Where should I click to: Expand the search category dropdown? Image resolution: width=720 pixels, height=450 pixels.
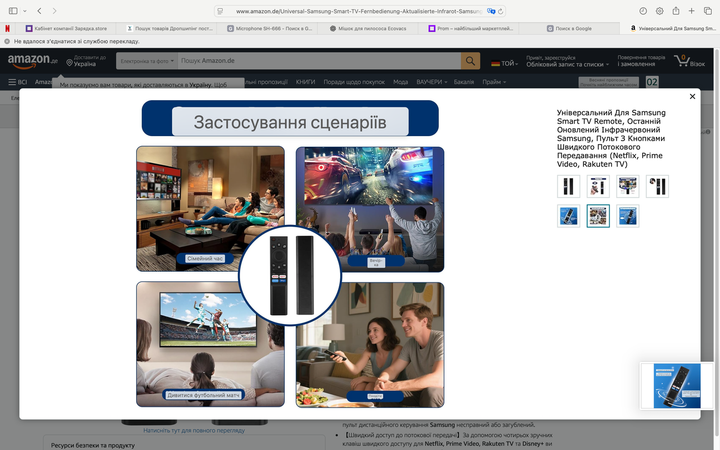pos(147,61)
